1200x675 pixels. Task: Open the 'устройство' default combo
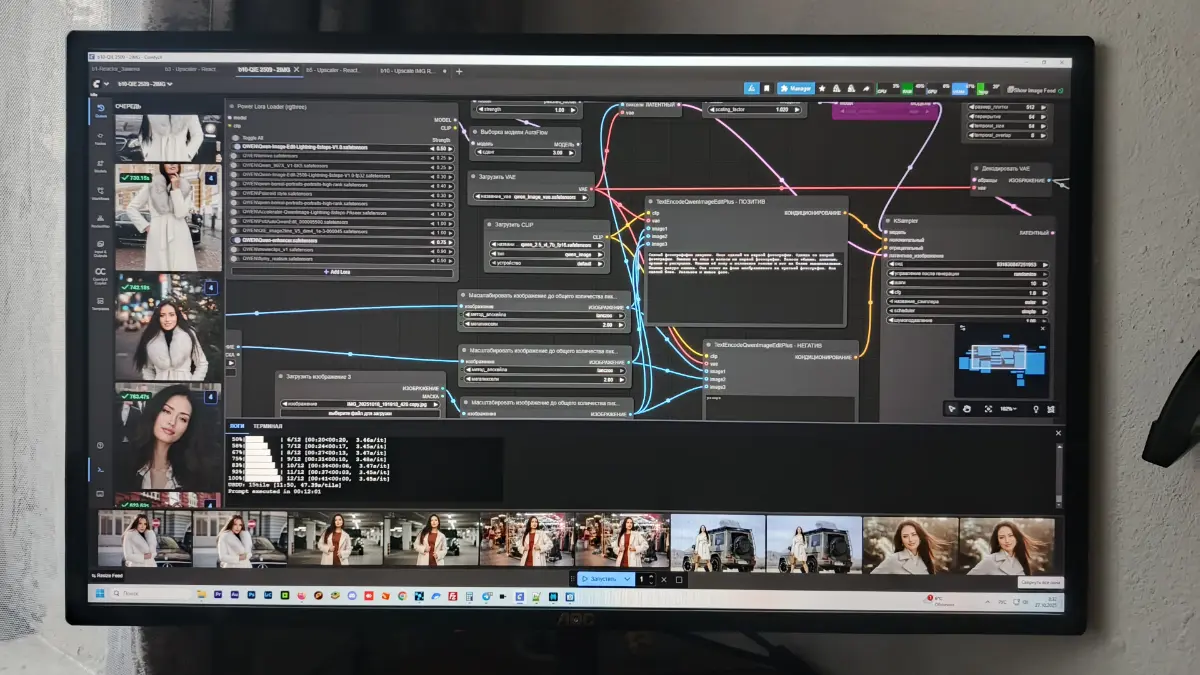tap(547, 264)
